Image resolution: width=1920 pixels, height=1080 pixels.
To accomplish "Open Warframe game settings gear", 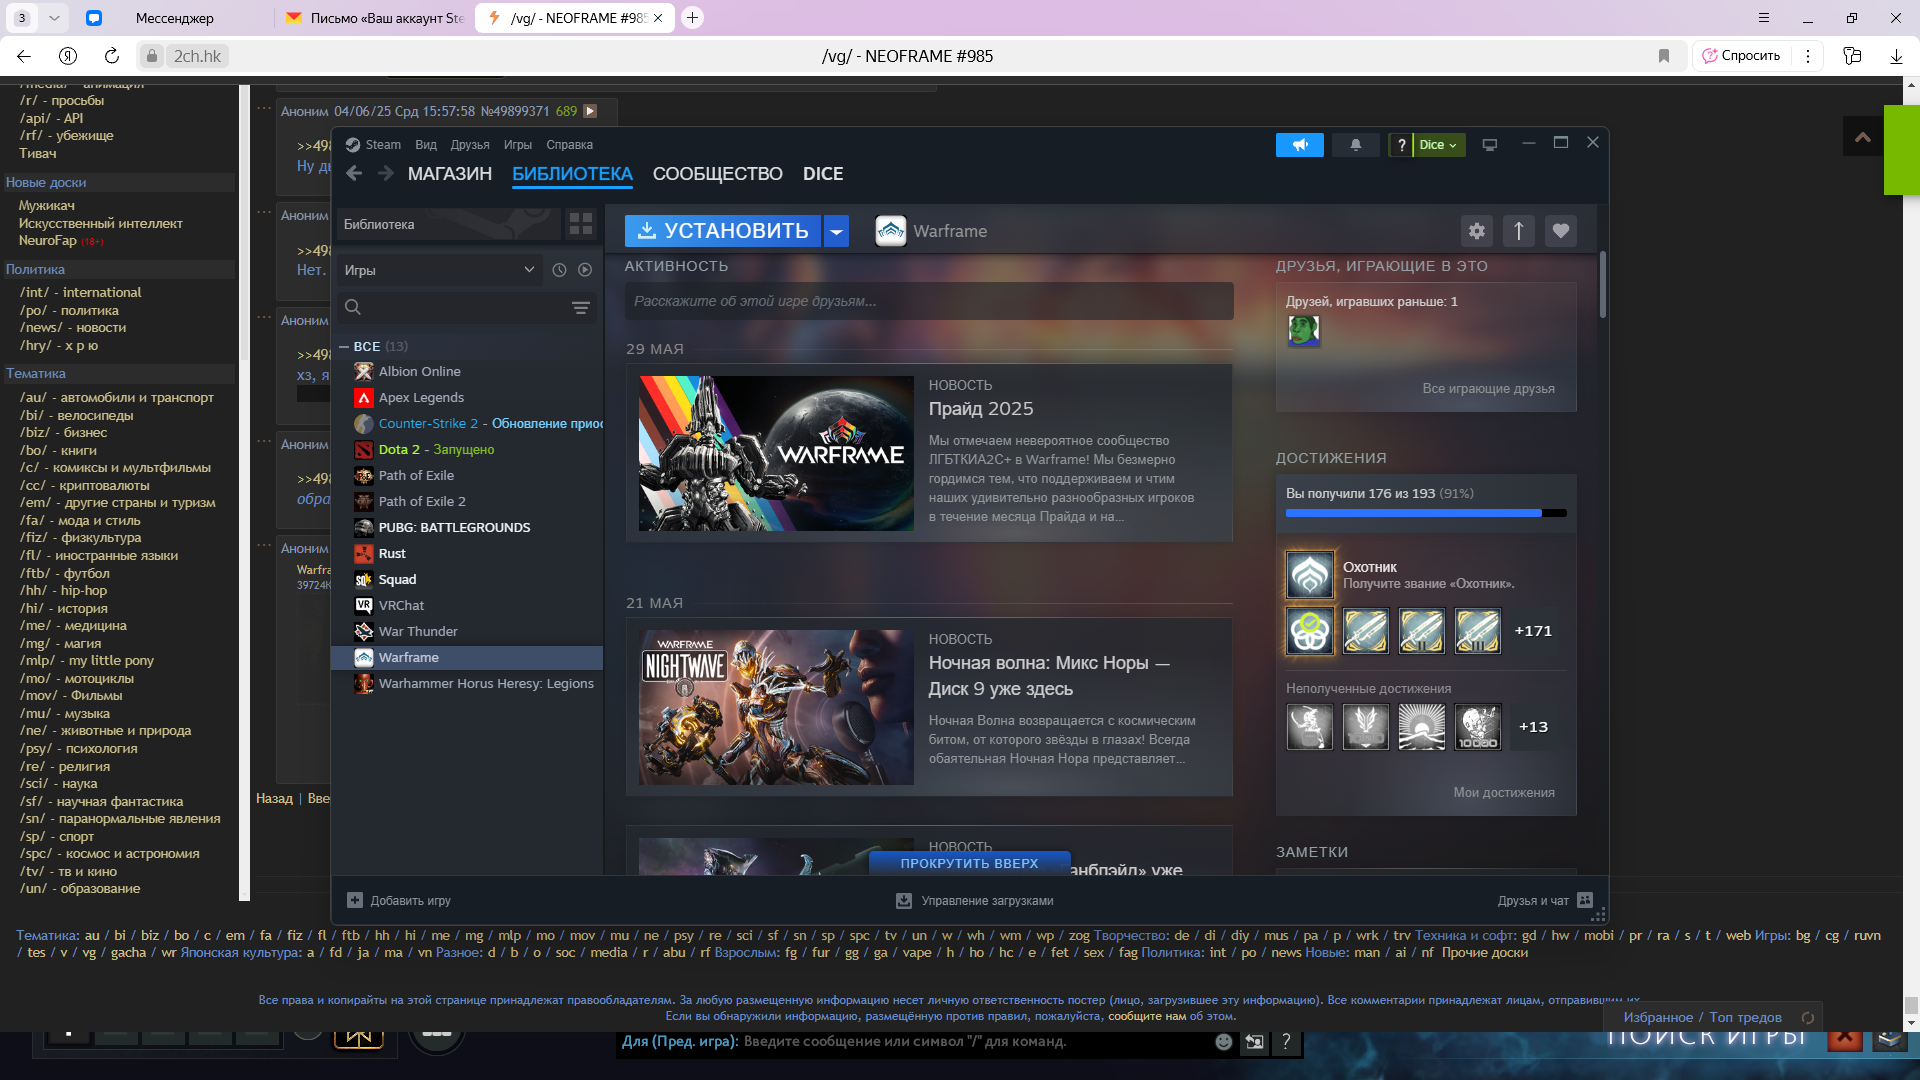I will point(1477,231).
